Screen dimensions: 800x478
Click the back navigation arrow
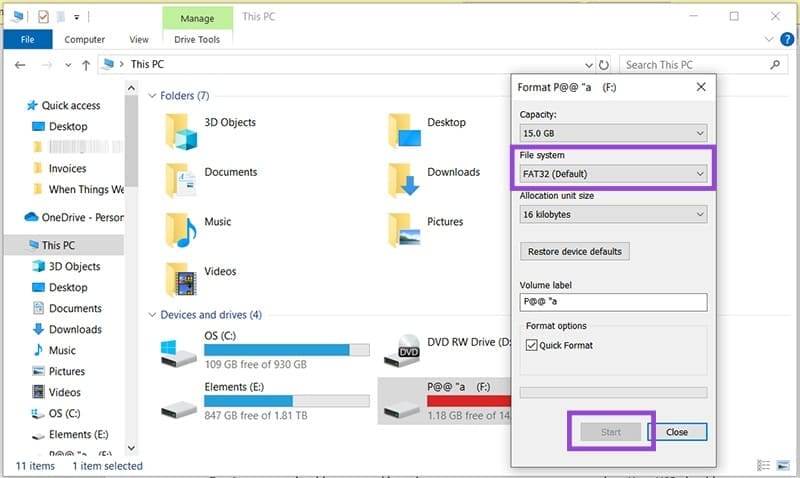(22, 65)
